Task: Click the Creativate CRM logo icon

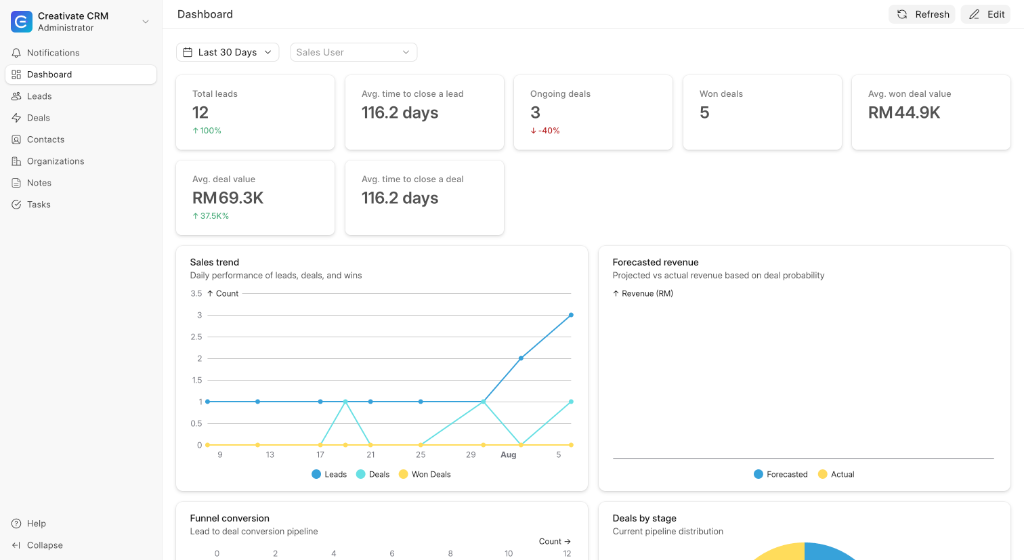Action: 22,22
